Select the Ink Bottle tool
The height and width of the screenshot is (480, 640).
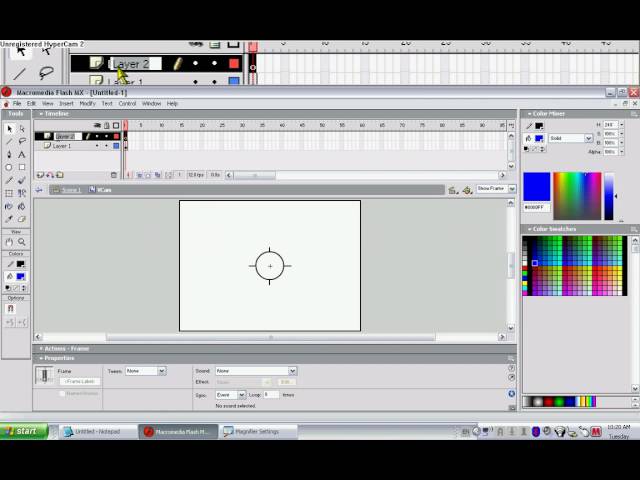[9, 206]
